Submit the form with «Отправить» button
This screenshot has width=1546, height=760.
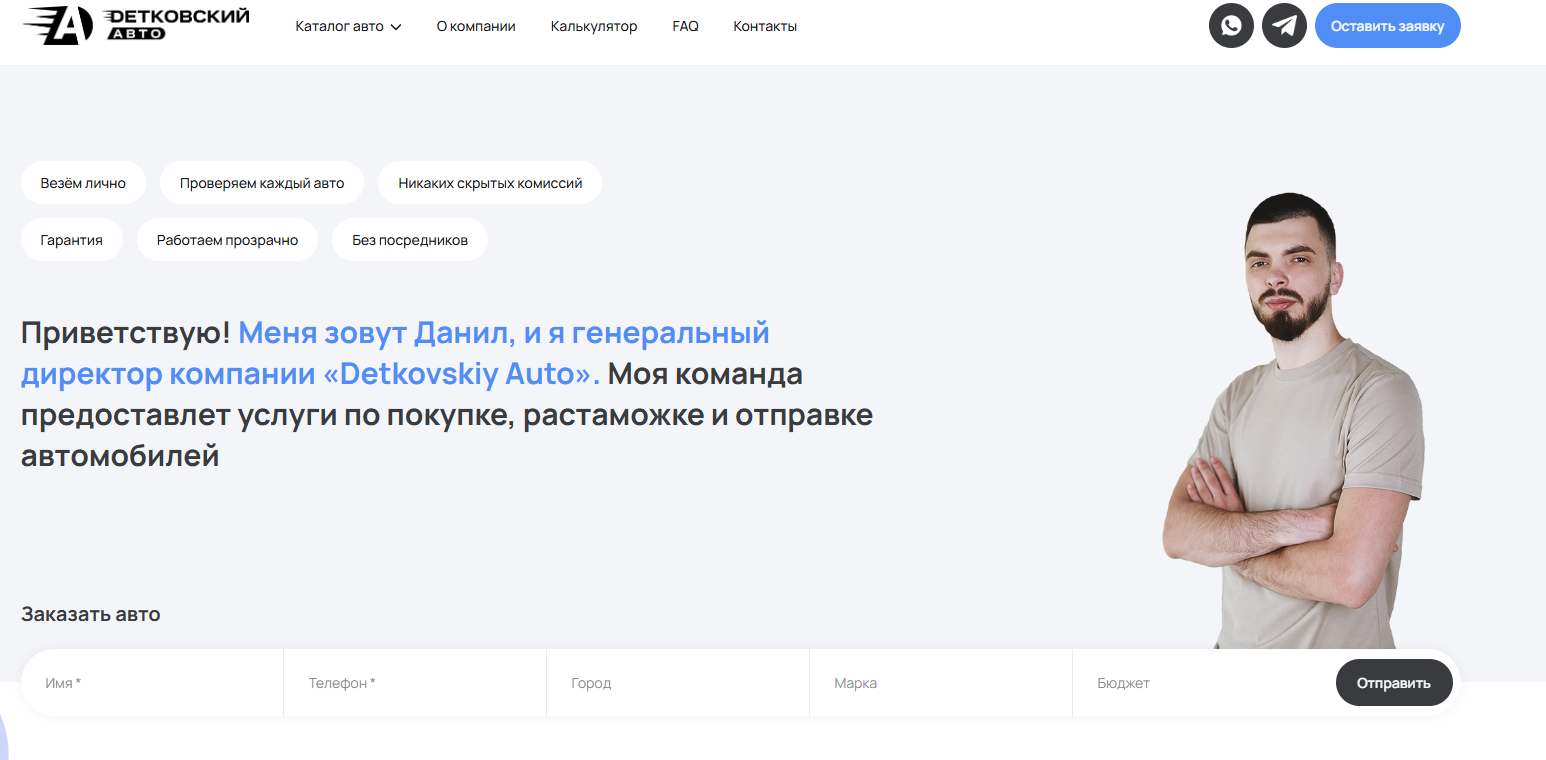click(1394, 682)
